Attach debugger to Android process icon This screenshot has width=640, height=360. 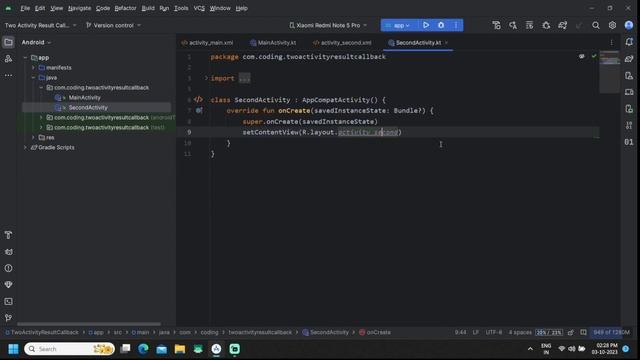(x=546, y=25)
